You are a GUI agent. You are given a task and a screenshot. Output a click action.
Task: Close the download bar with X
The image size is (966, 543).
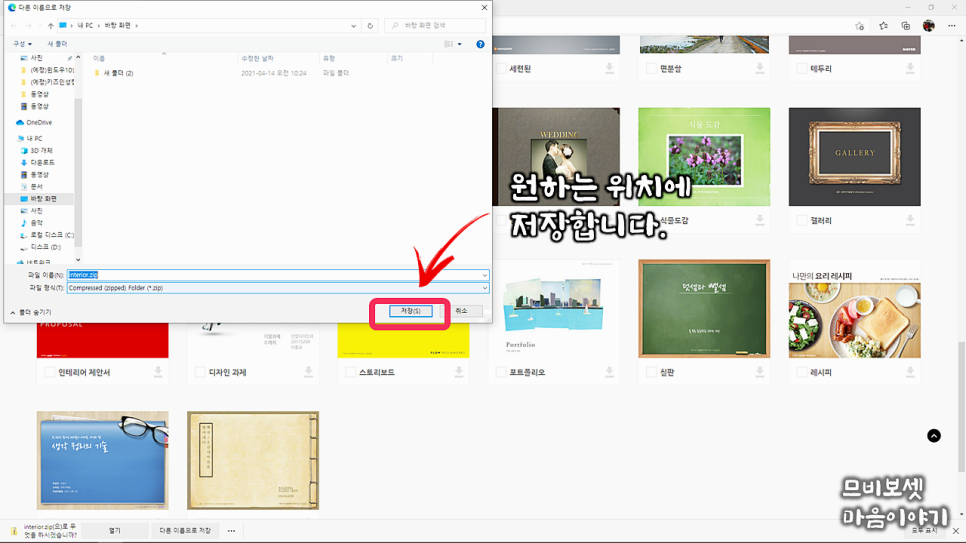(956, 531)
